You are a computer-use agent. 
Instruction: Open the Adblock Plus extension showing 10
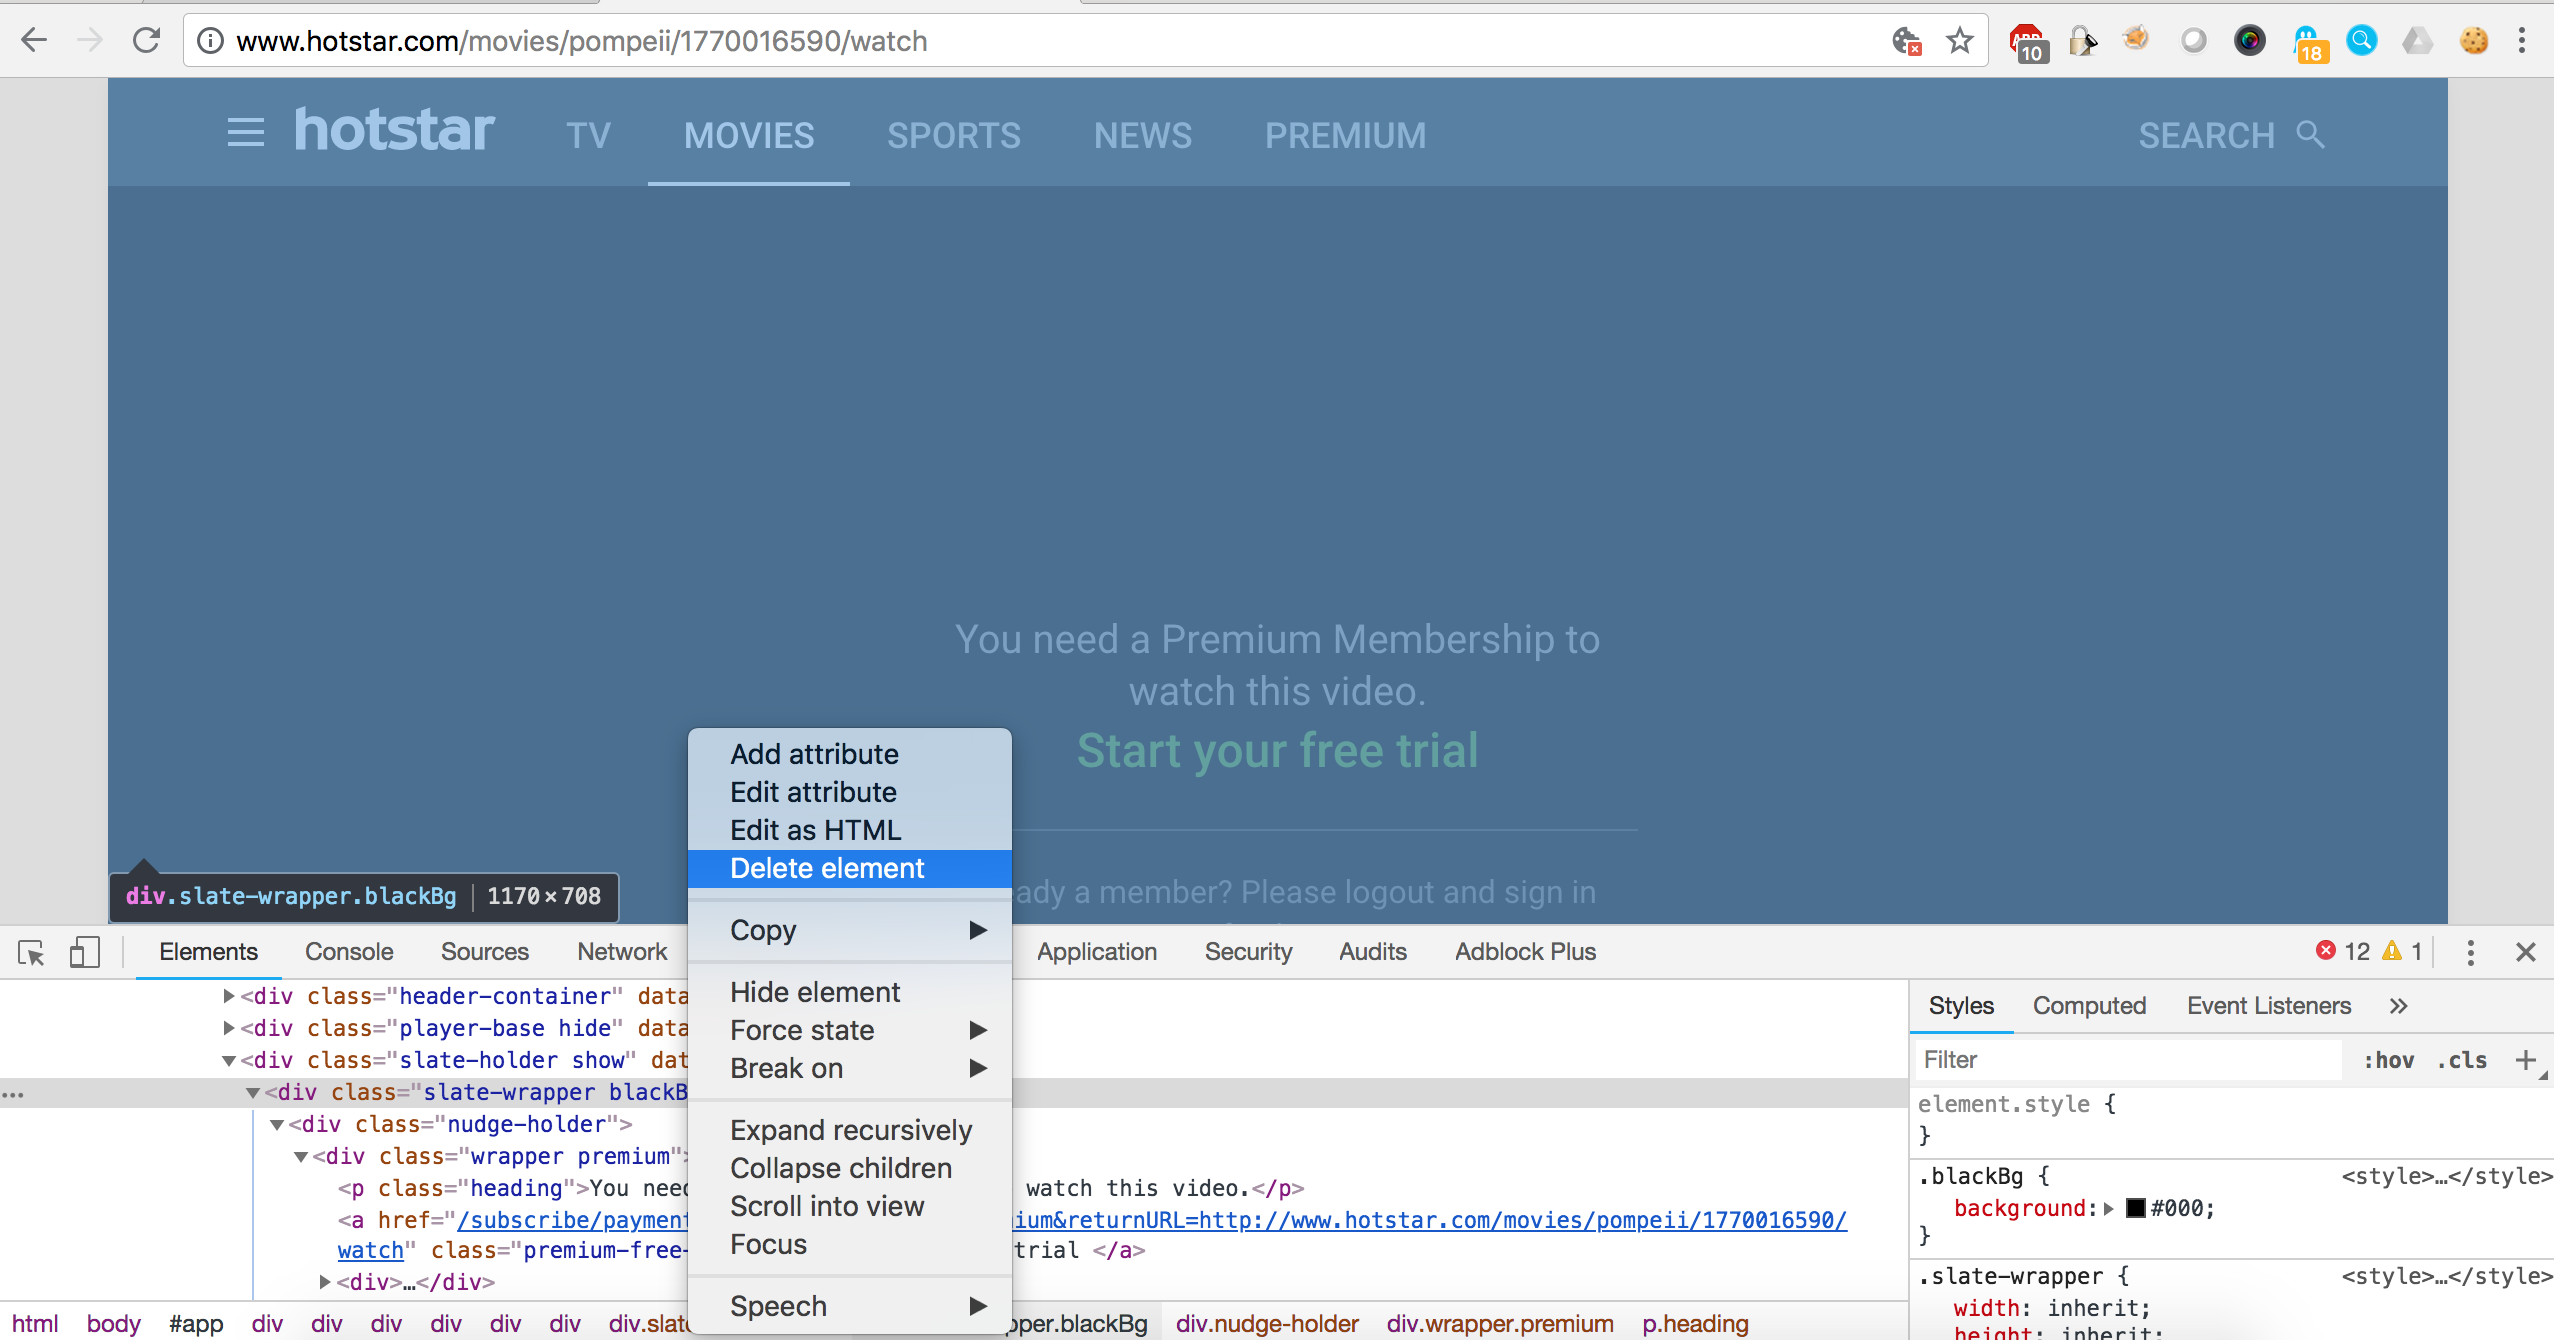click(x=2028, y=42)
